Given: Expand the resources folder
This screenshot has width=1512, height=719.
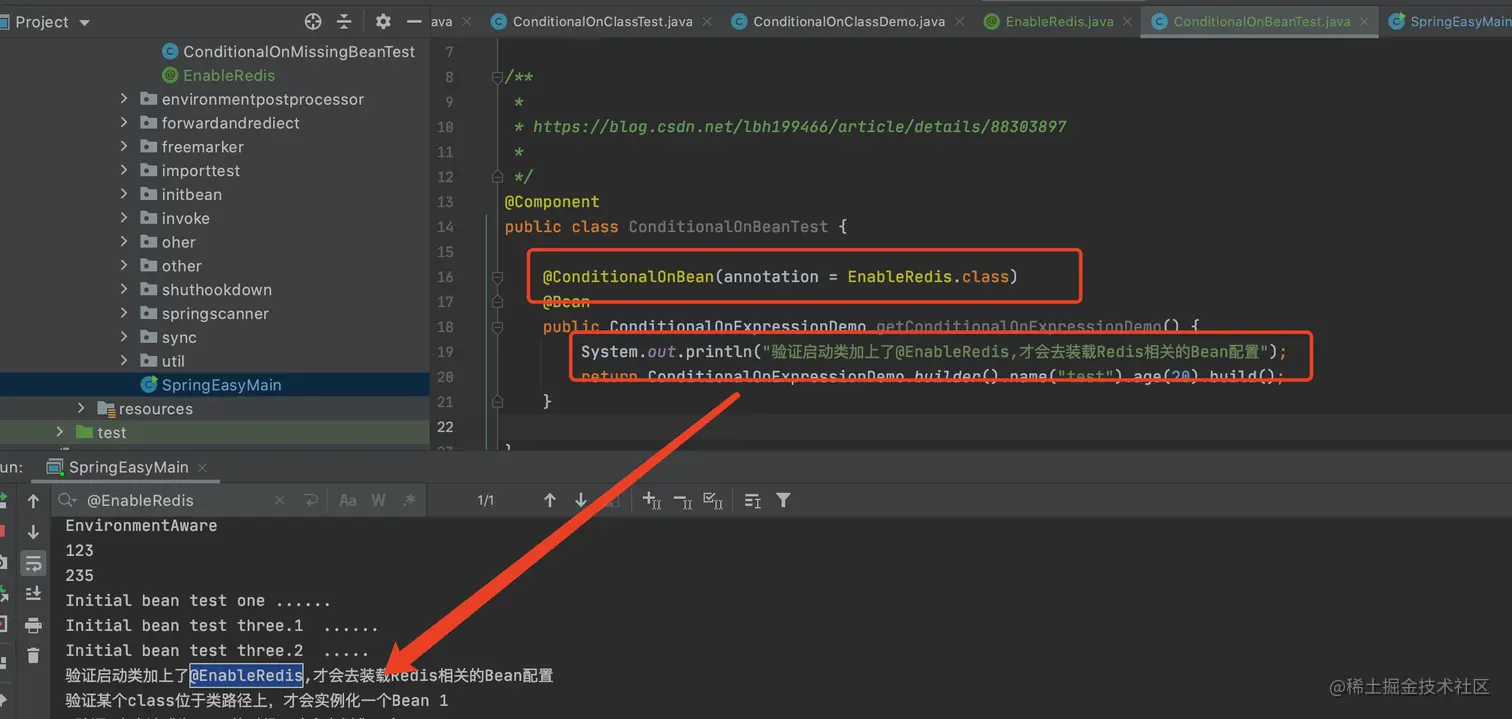Looking at the screenshot, I should click(81, 408).
